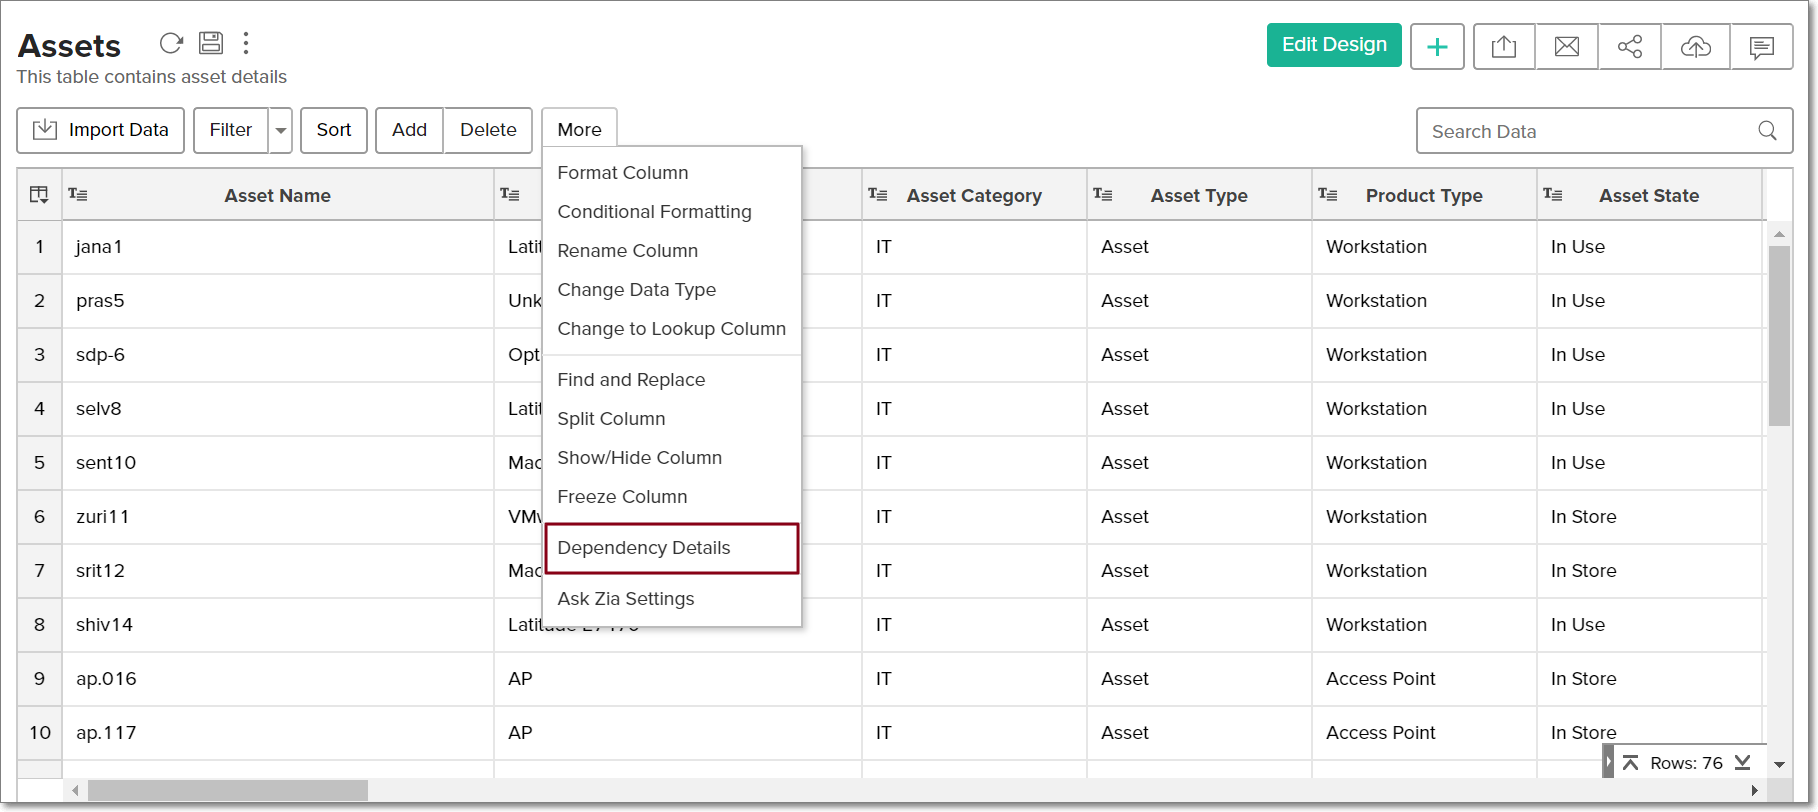Click the email envelope icon
This screenshot has width=1818, height=812.
(1567, 47)
